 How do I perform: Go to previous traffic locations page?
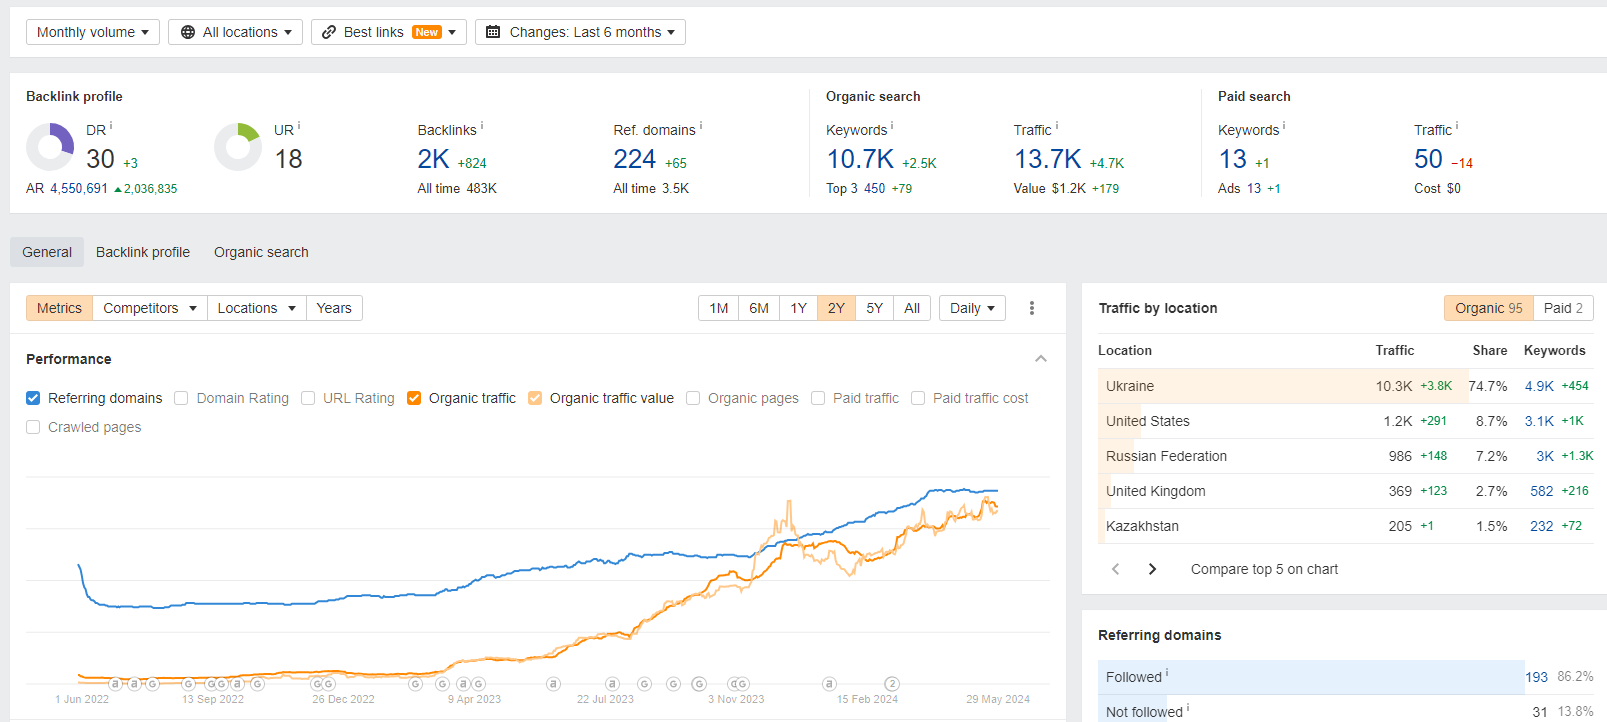(1116, 569)
